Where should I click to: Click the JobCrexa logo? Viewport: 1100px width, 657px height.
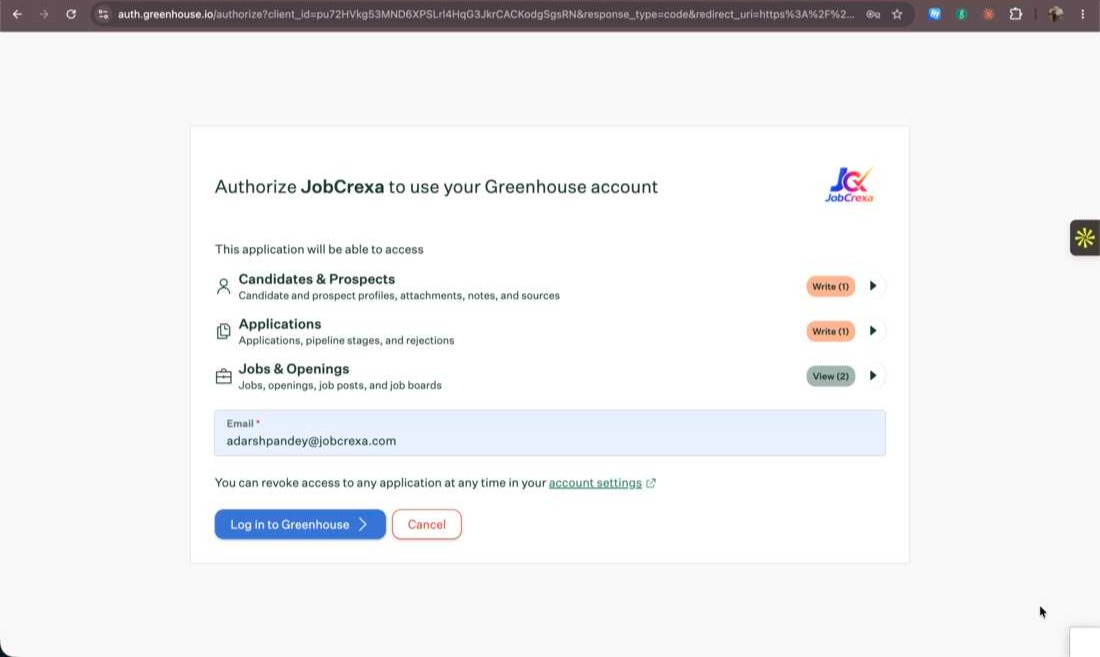[x=850, y=185]
